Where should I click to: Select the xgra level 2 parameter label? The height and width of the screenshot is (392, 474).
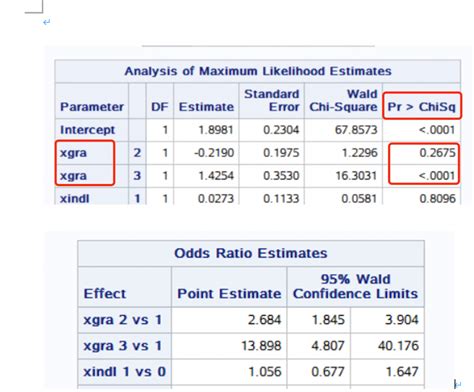coord(73,153)
